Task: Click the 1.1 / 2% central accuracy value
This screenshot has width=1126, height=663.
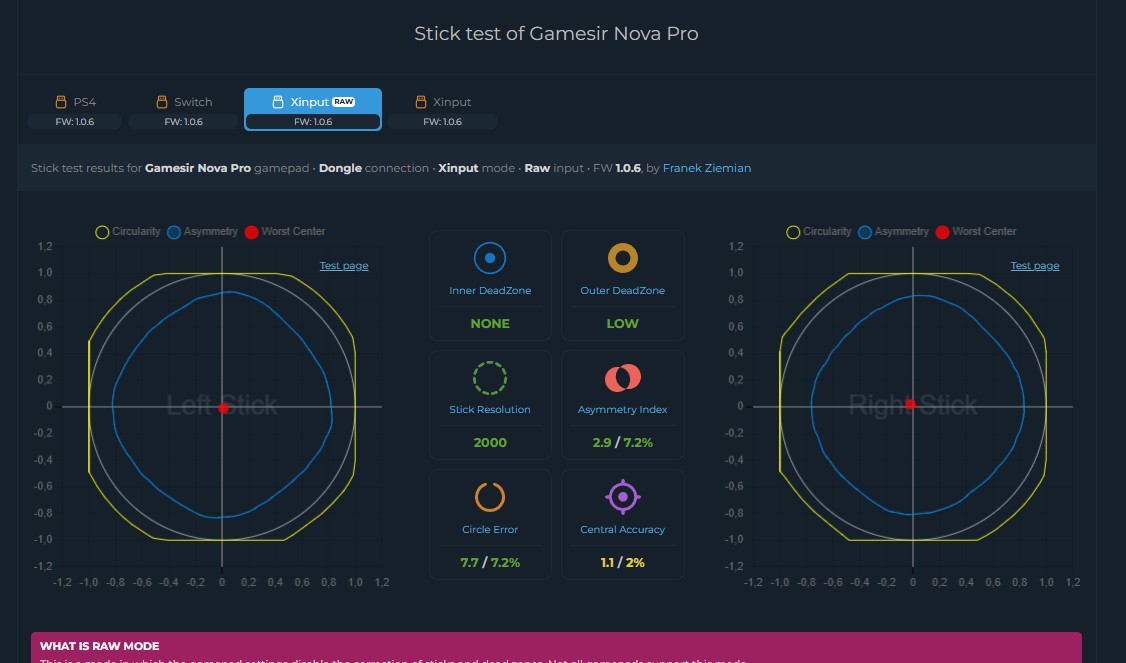Action: pos(623,563)
